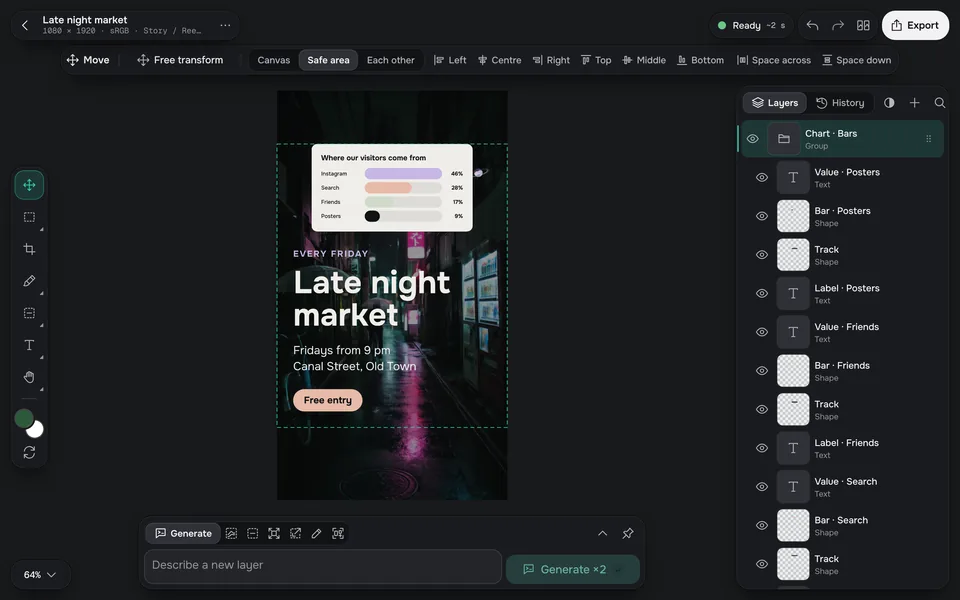Viewport: 960px width, 600px height.
Task: Click the Export button
Action: click(x=915, y=25)
